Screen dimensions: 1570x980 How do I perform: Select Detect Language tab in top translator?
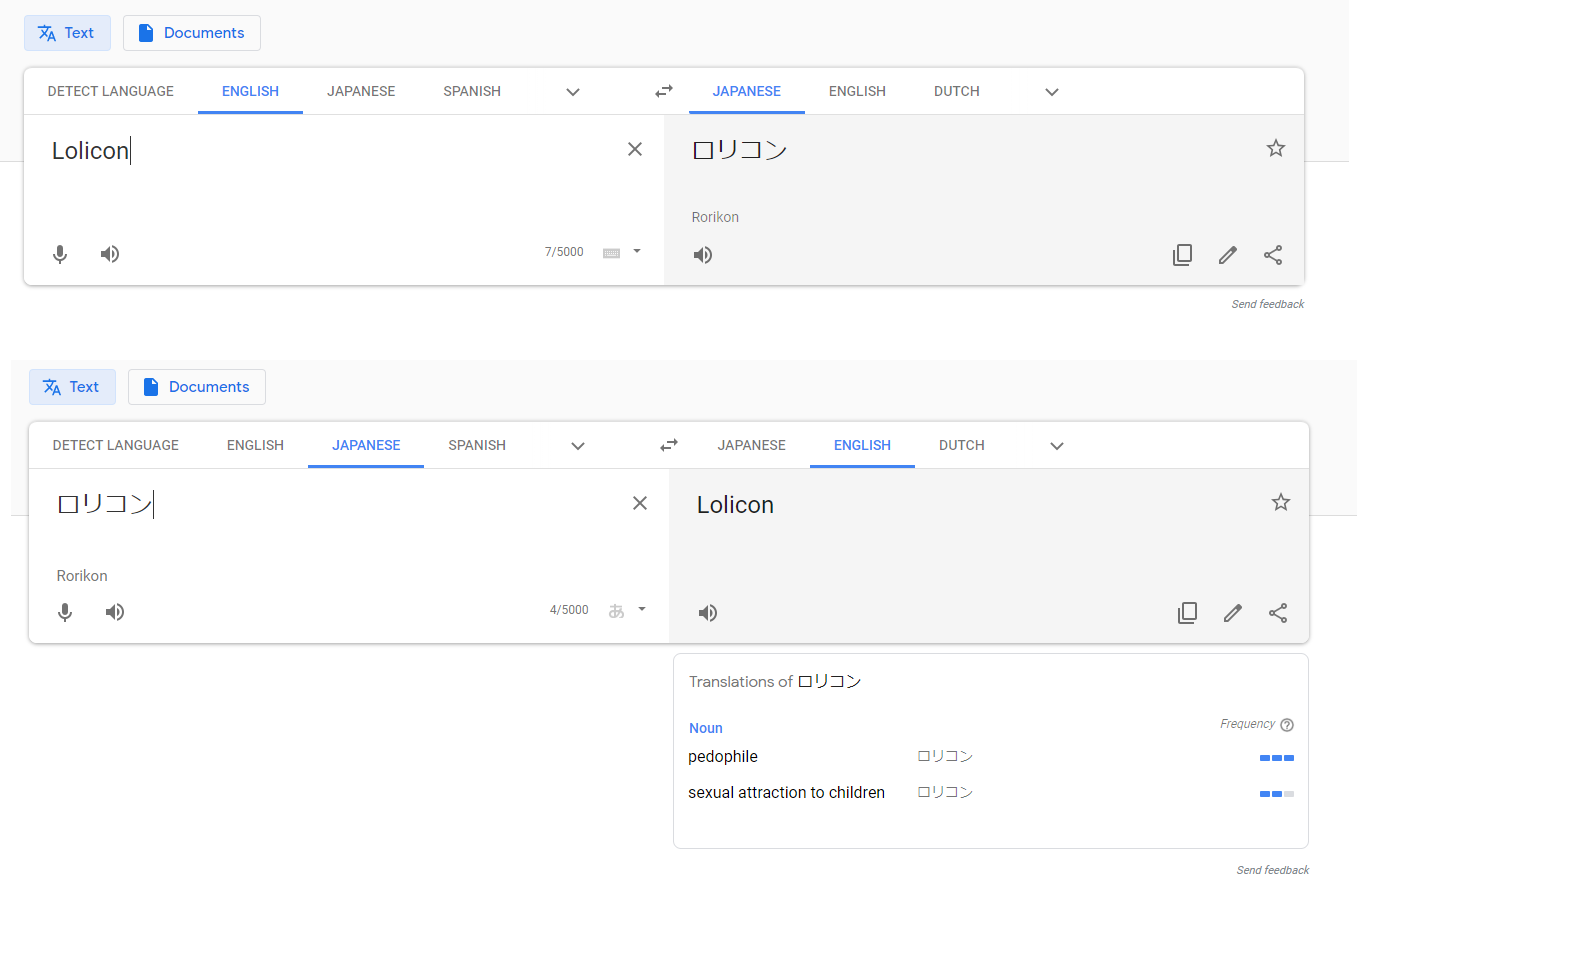coord(111,91)
